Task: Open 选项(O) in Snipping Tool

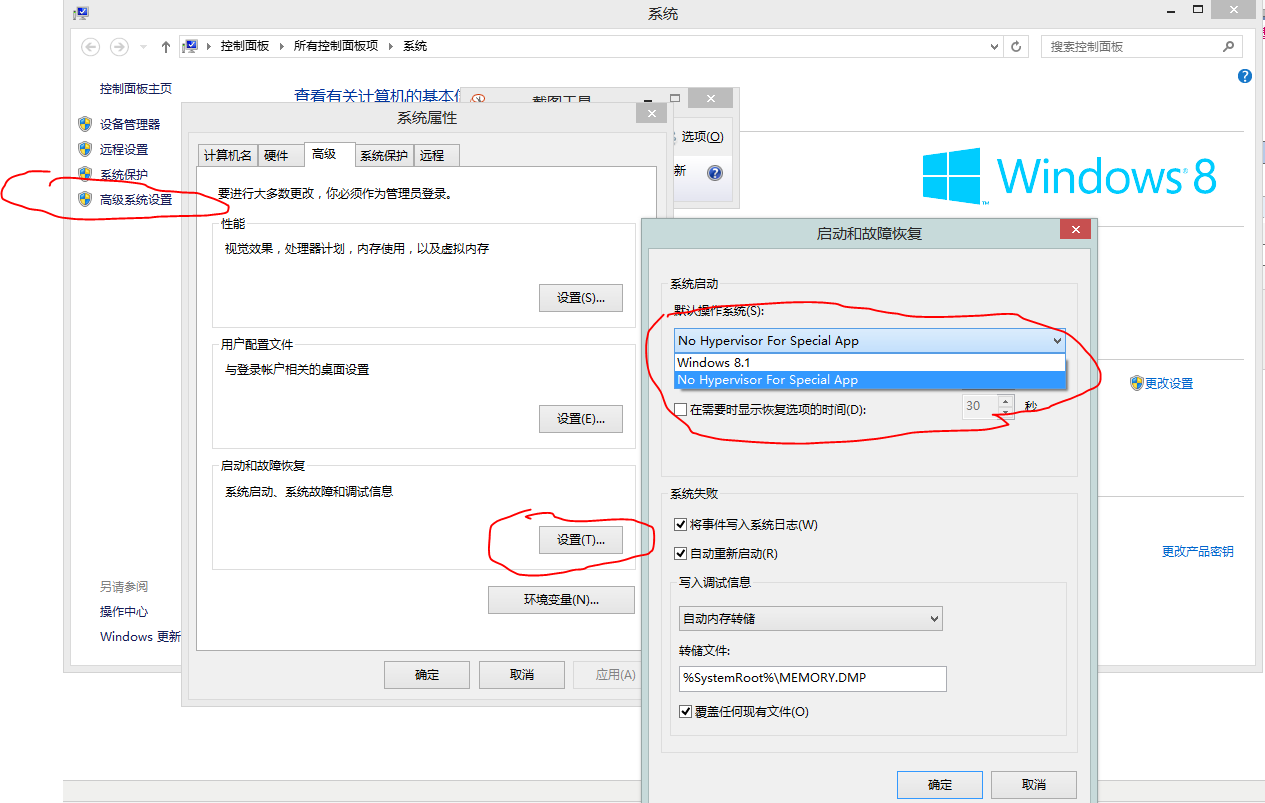Action: (x=702, y=136)
